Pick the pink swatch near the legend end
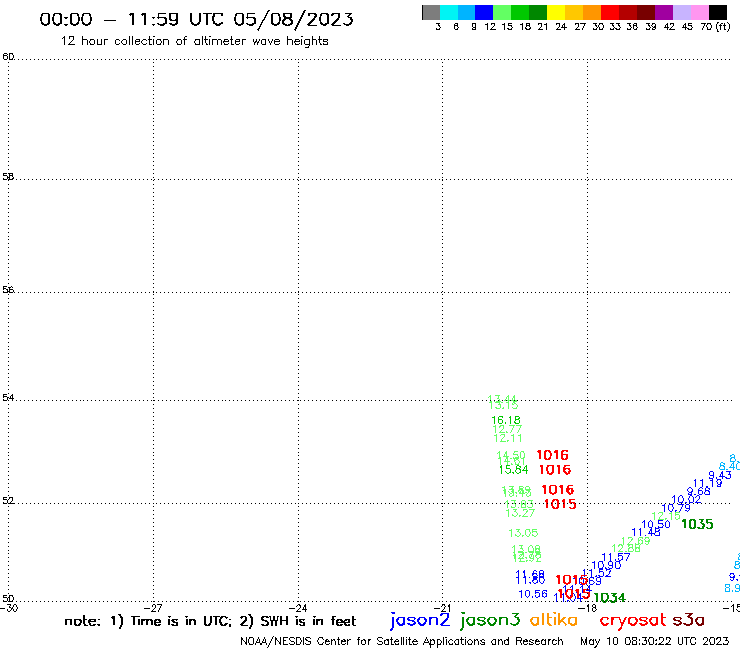The height and width of the screenshot is (650, 740). click(699, 12)
